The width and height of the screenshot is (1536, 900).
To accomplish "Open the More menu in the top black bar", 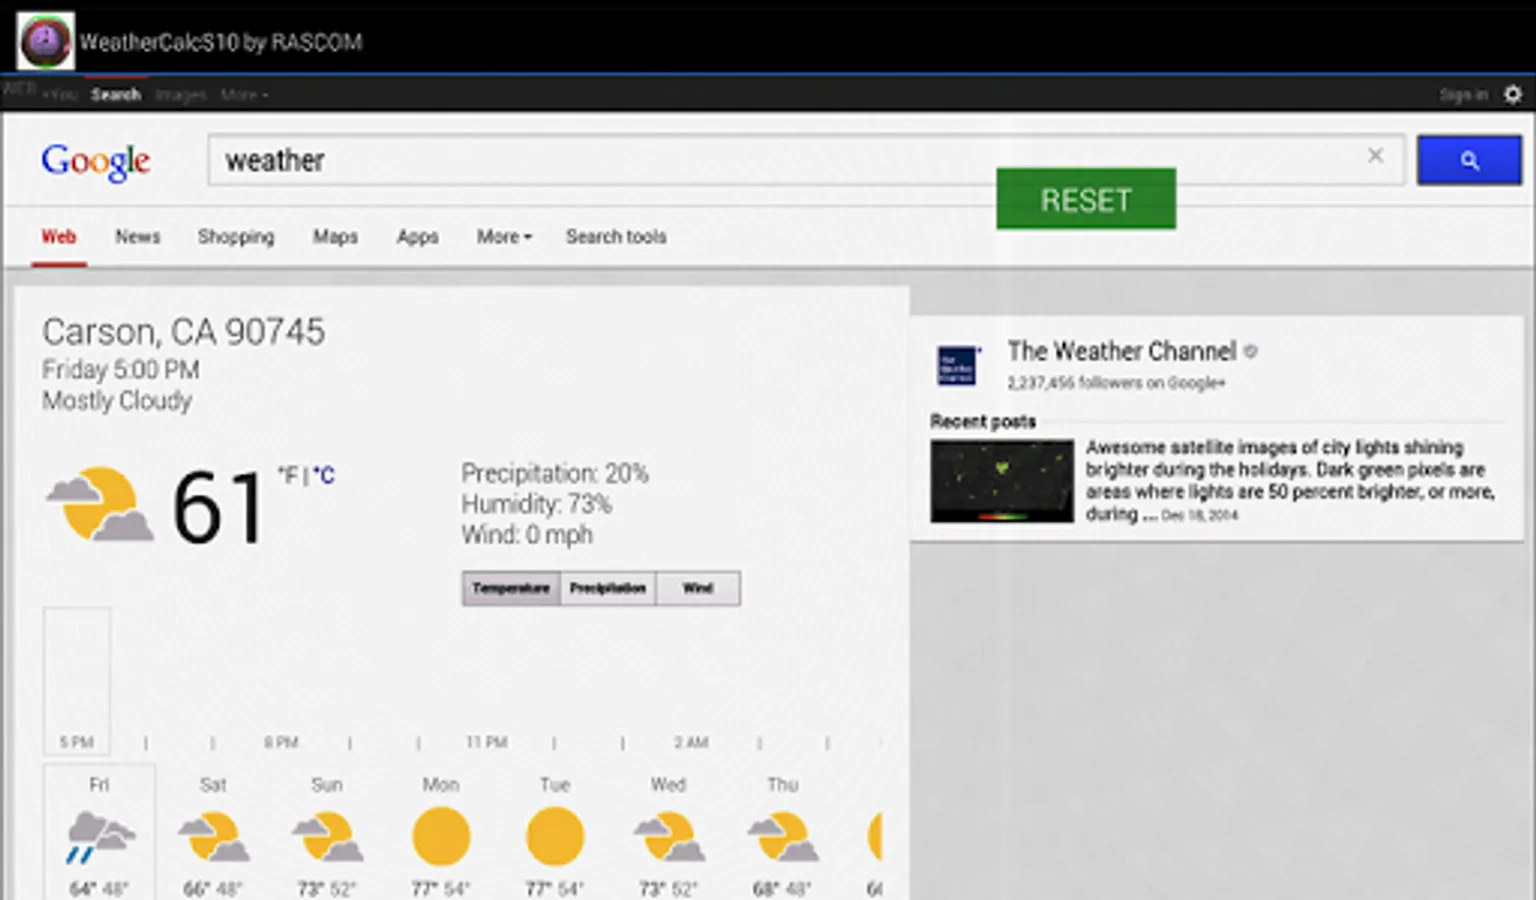I will click(244, 95).
